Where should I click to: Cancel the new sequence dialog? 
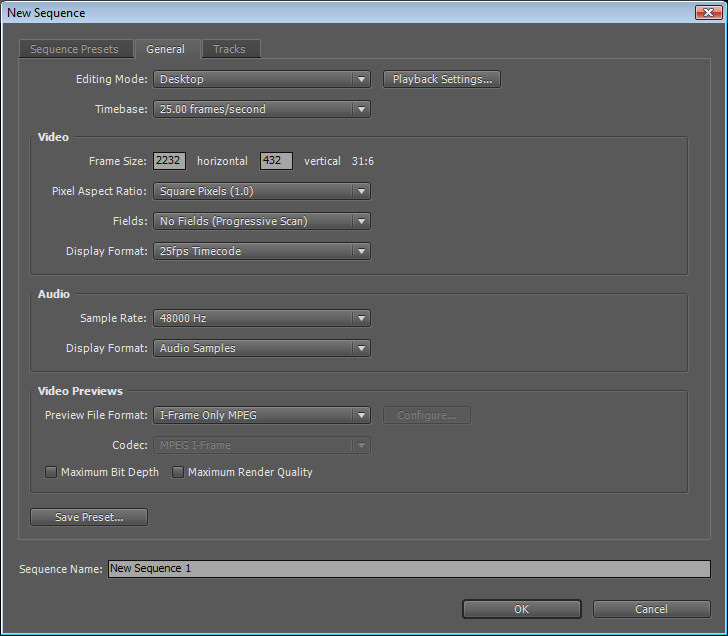pos(651,608)
